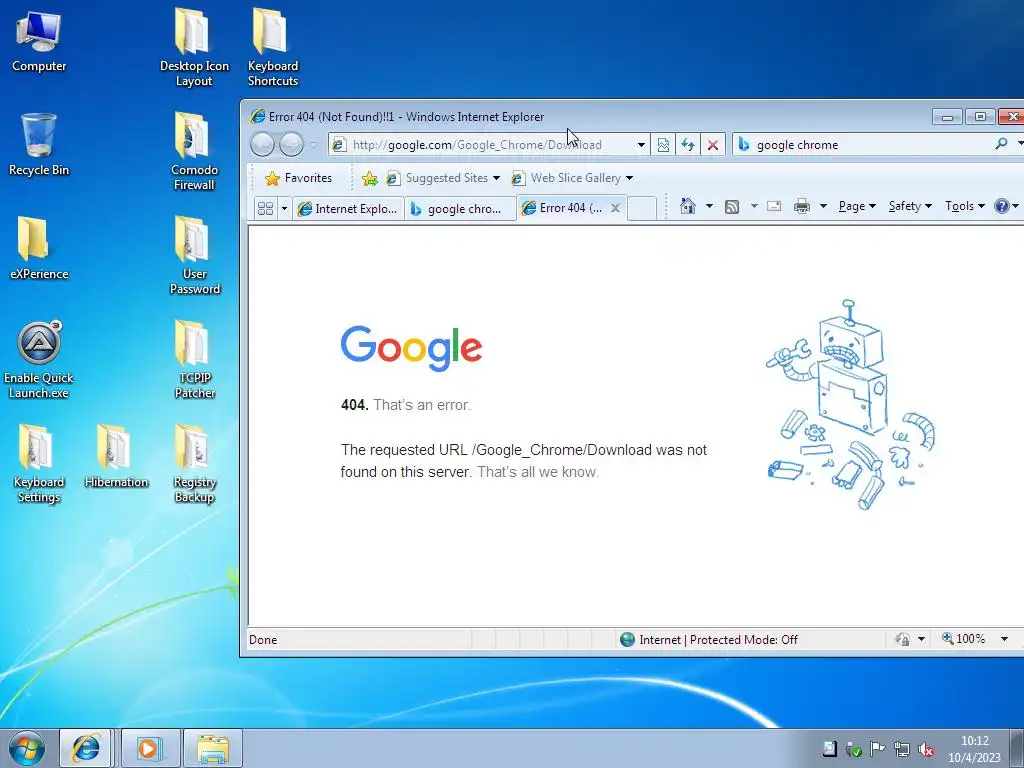Expand the Feeds dropdown arrow
The height and width of the screenshot is (768, 1024).
pos(754,206)
